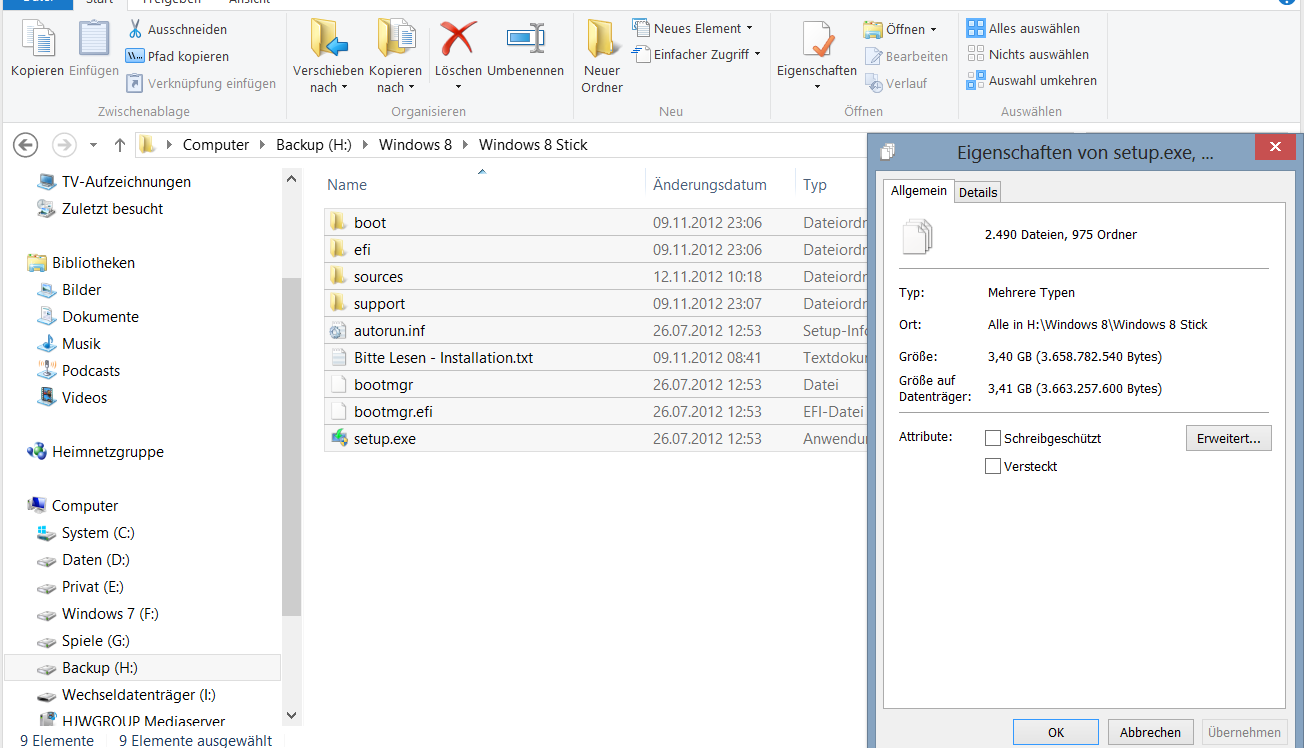
Task: Click the Einfügen clipboard icon
Action: click(94, 39)
